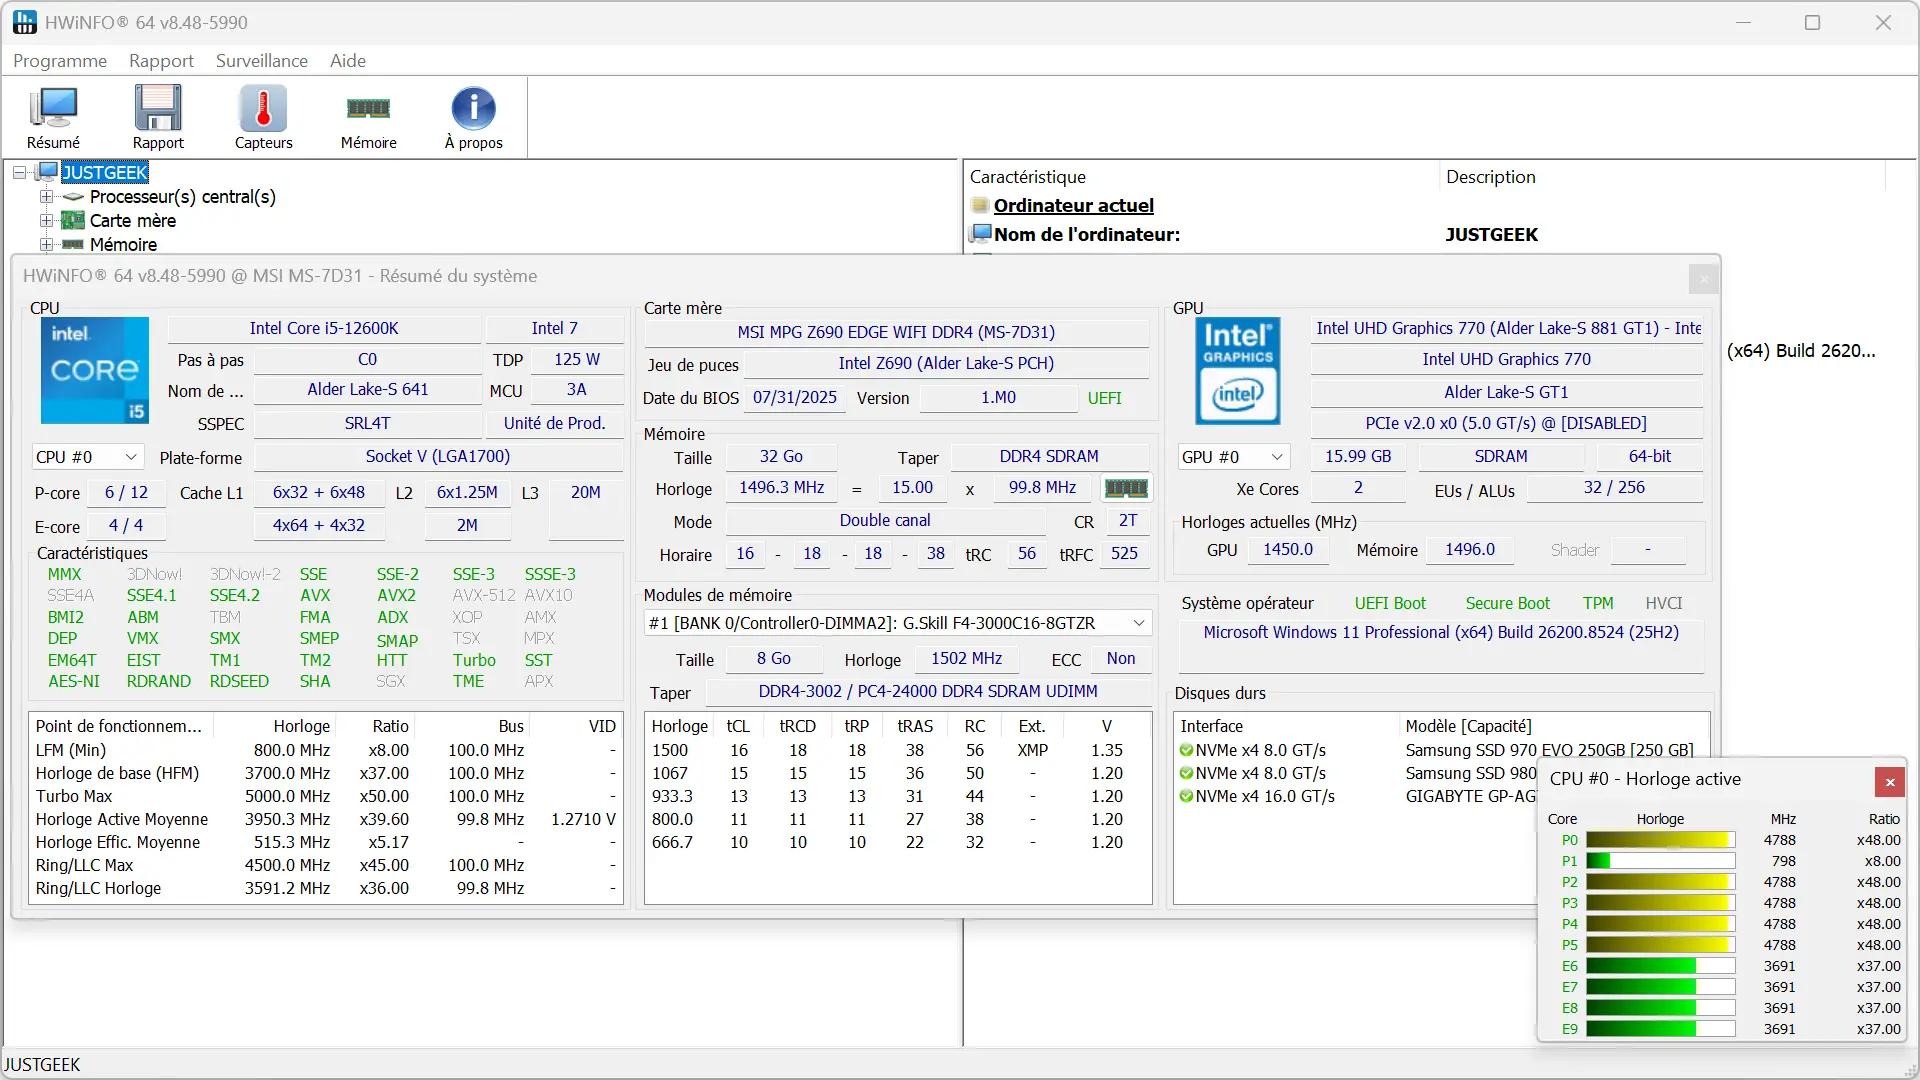
Task: Open the Résumé toolbar icon
Action: [53, 108]
